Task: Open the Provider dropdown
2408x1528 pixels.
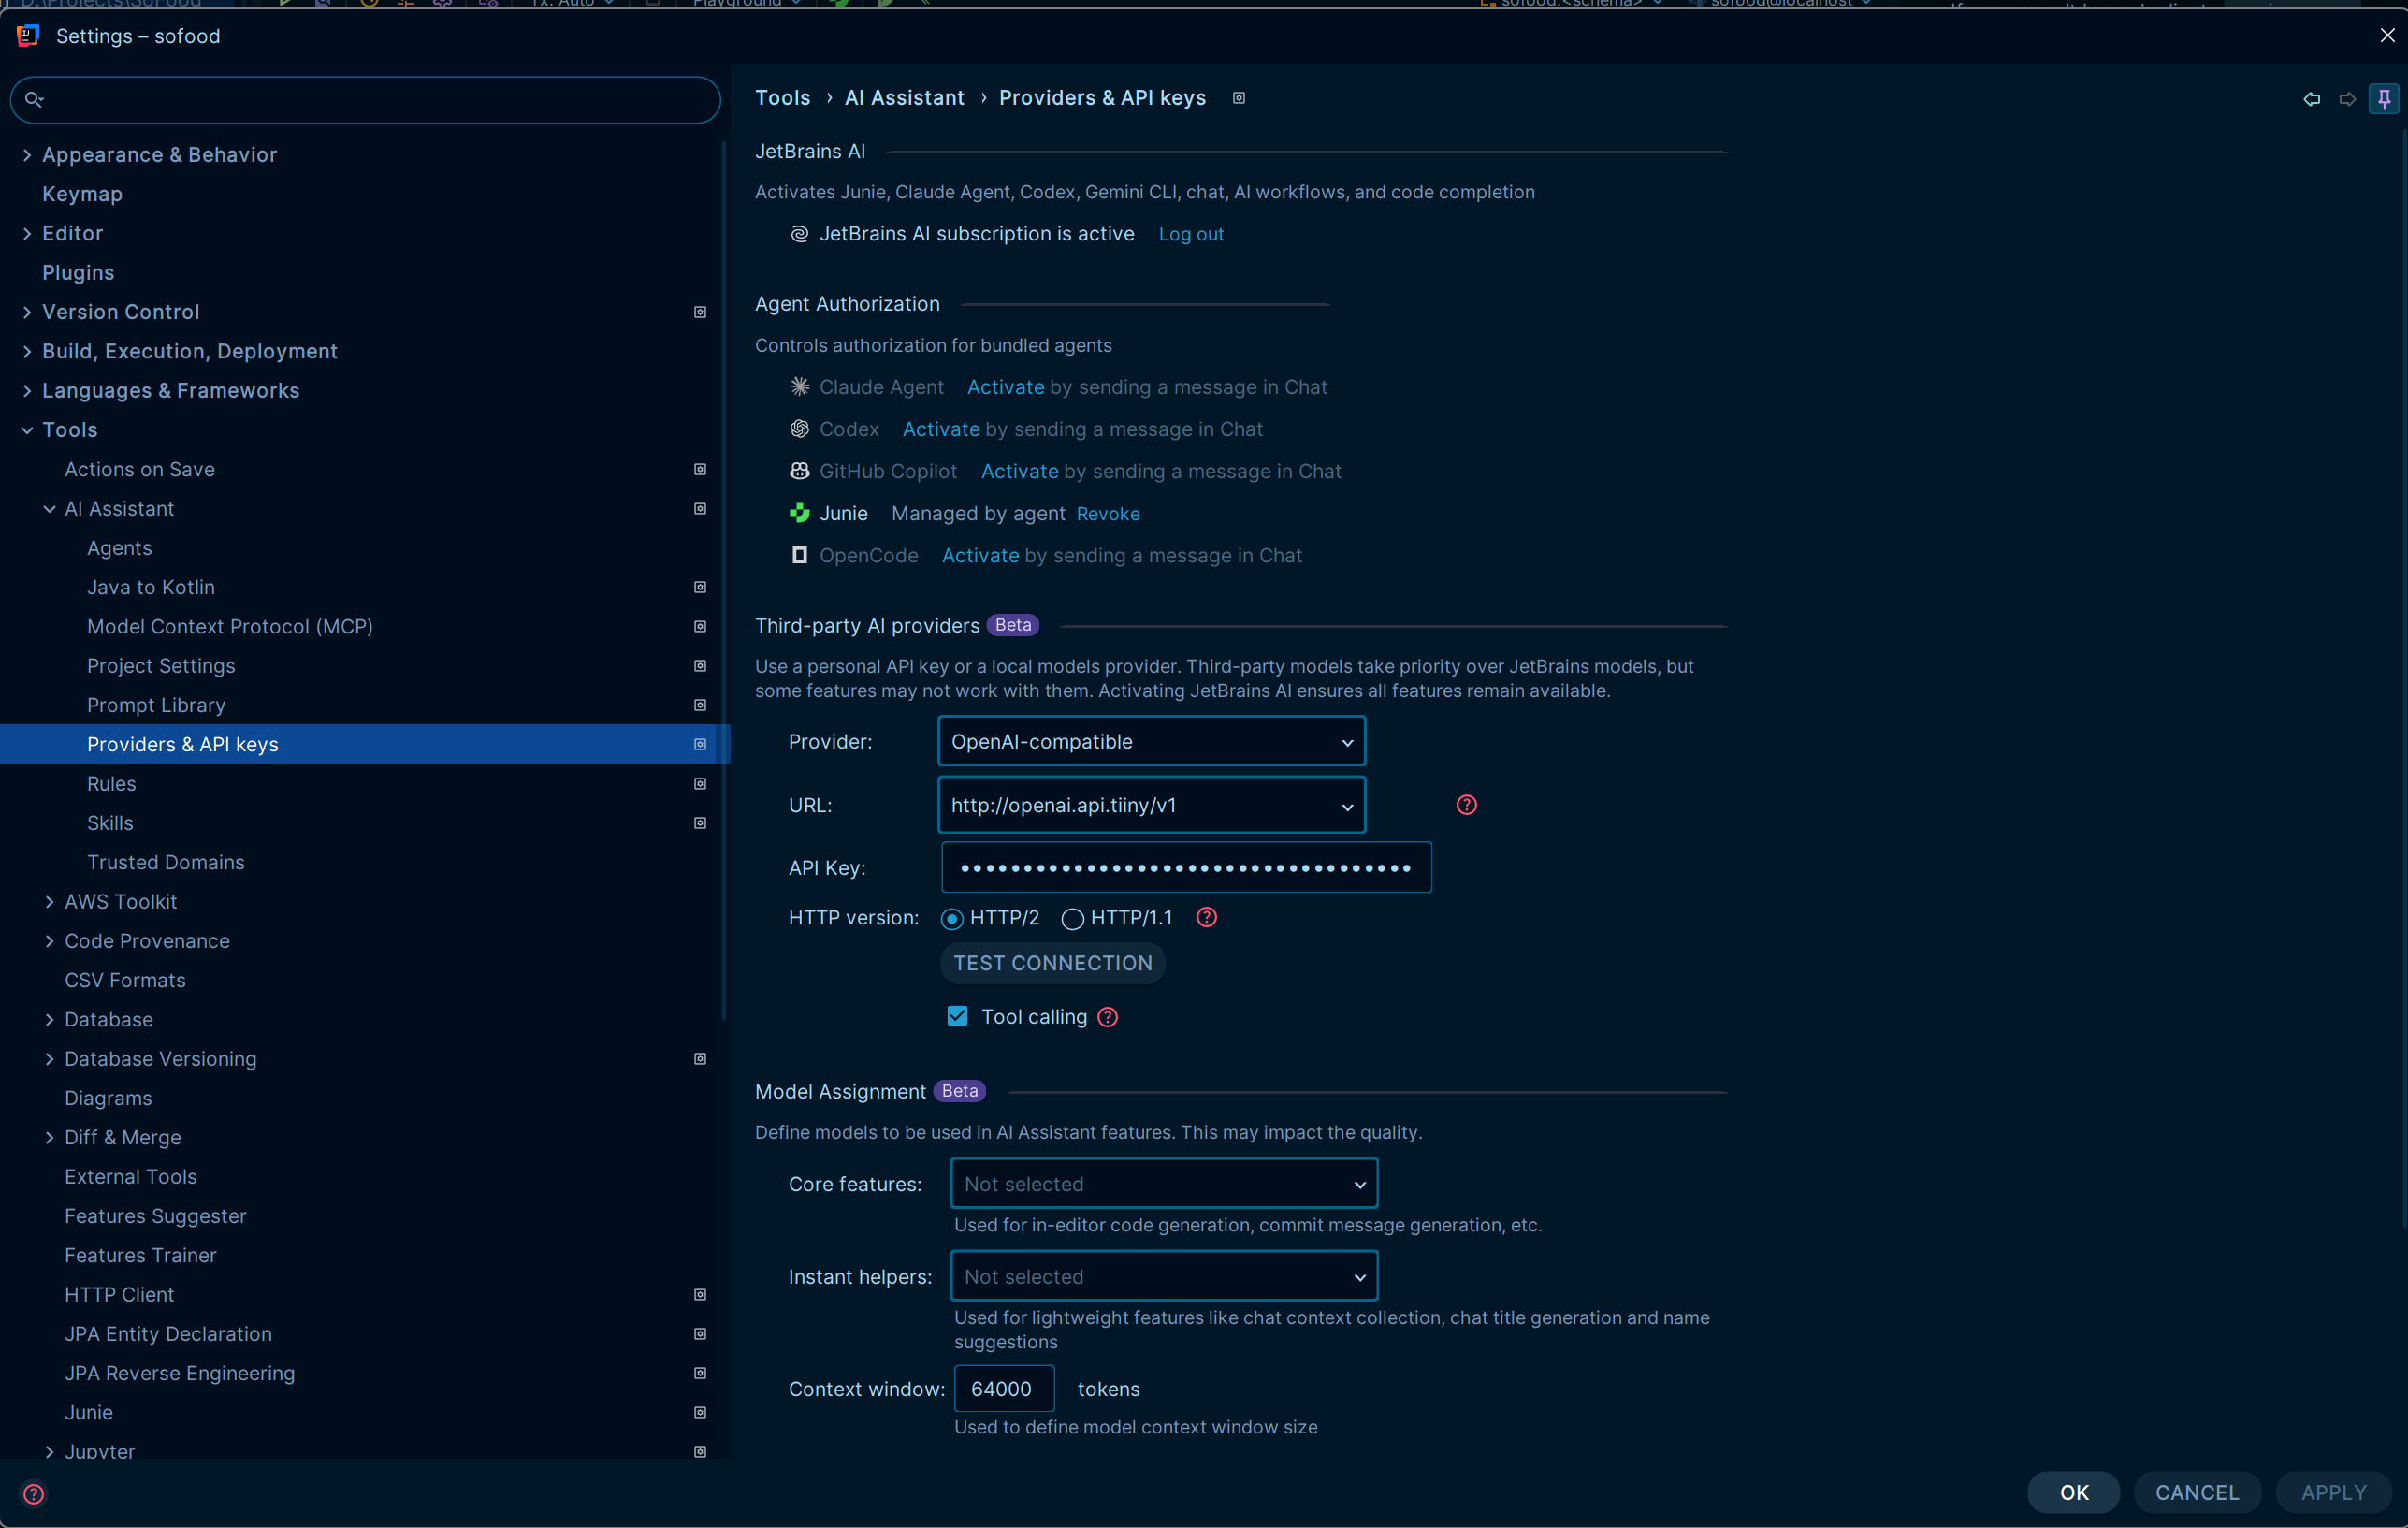Action: point(1151,742)
